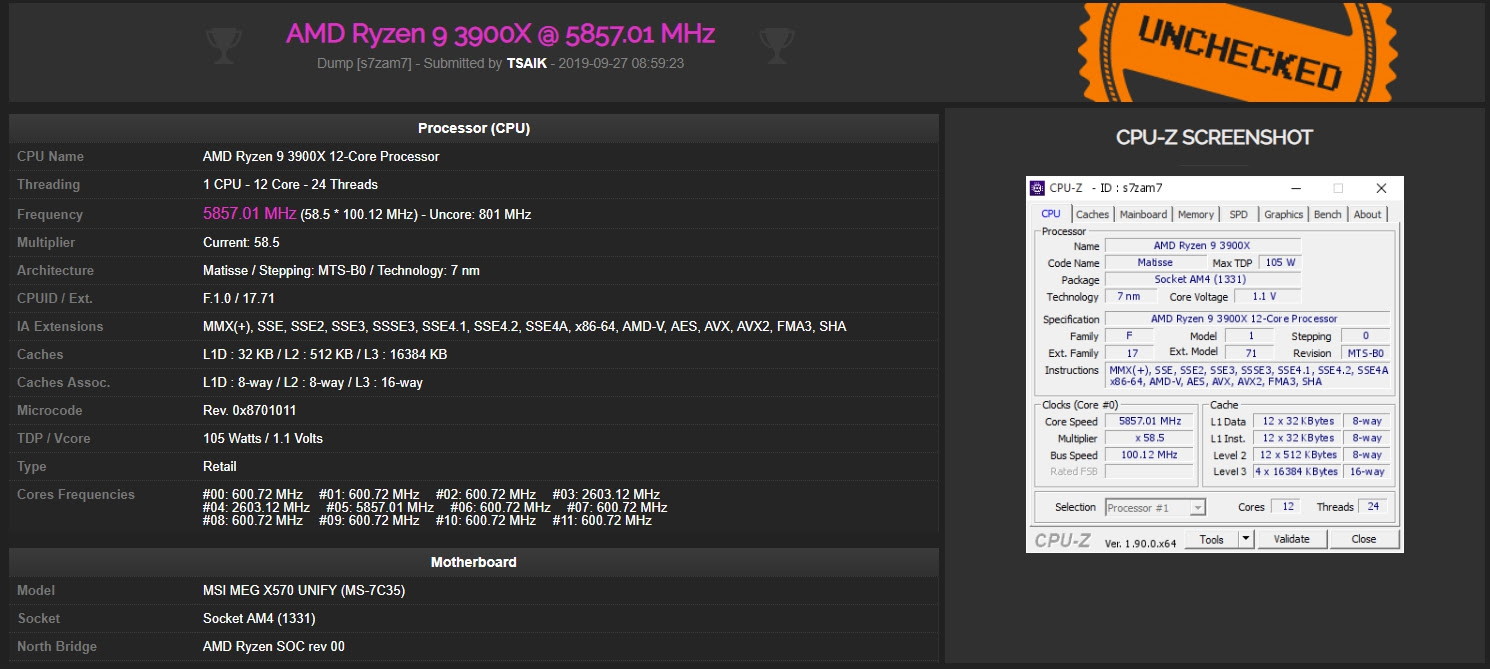Switch to the Graphics tab in CPU-Z
1490x669 pixels.
(1284, 214)
